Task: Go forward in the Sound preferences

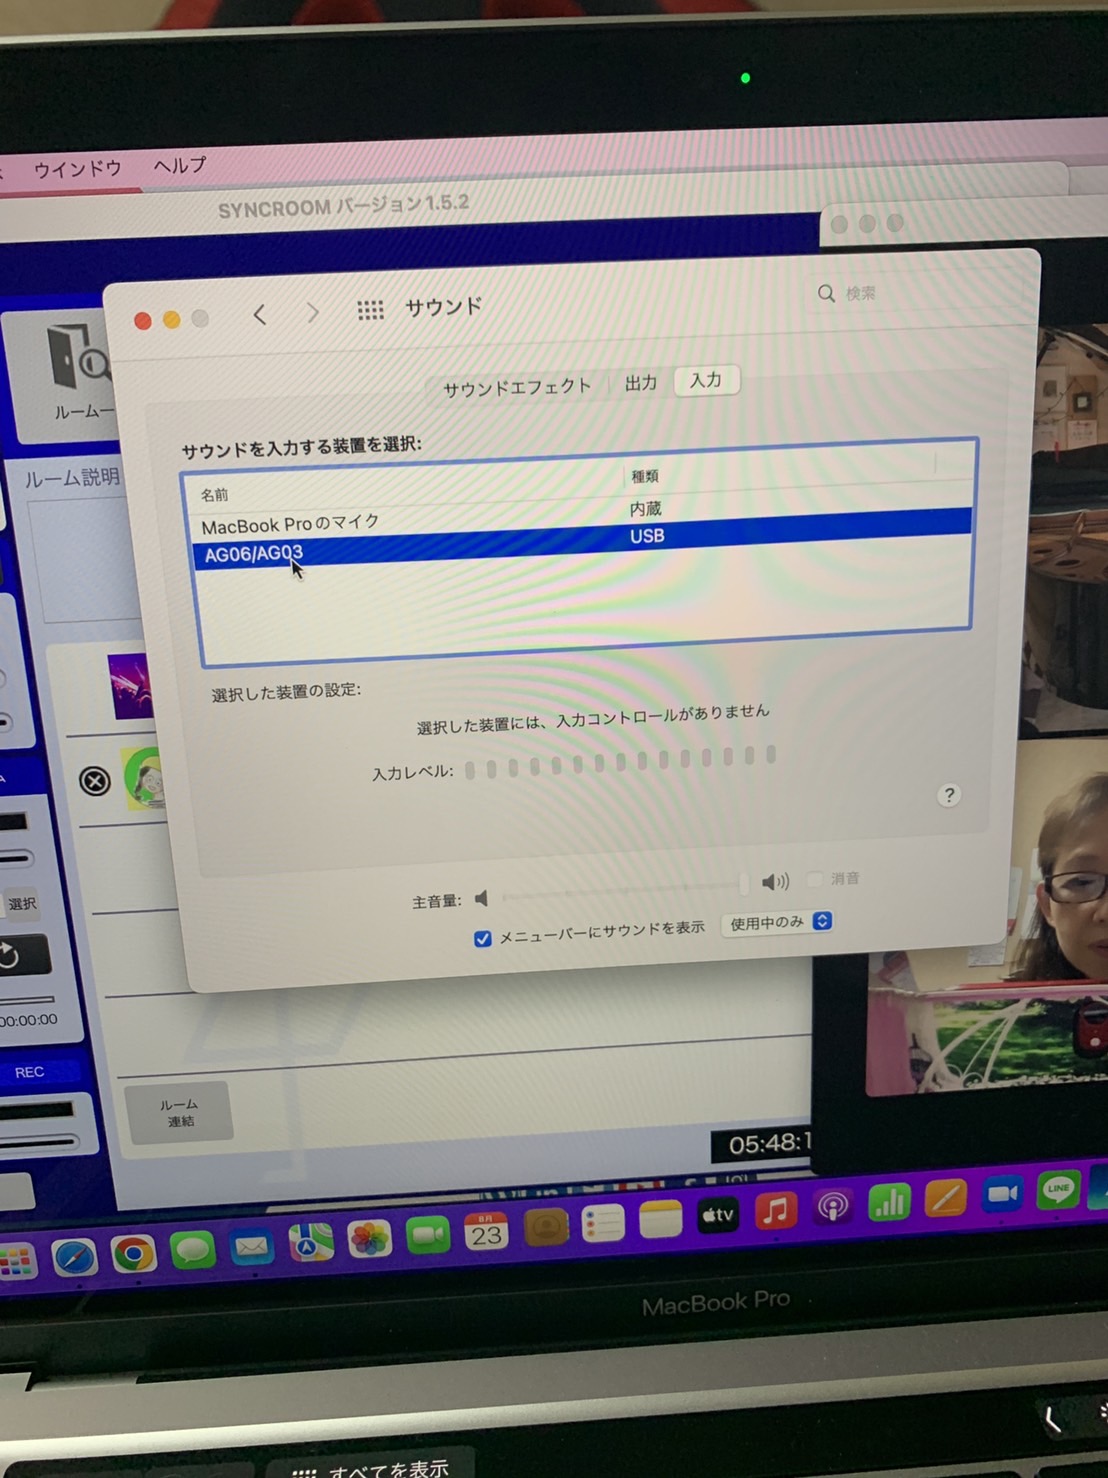Action: (313, 313)
